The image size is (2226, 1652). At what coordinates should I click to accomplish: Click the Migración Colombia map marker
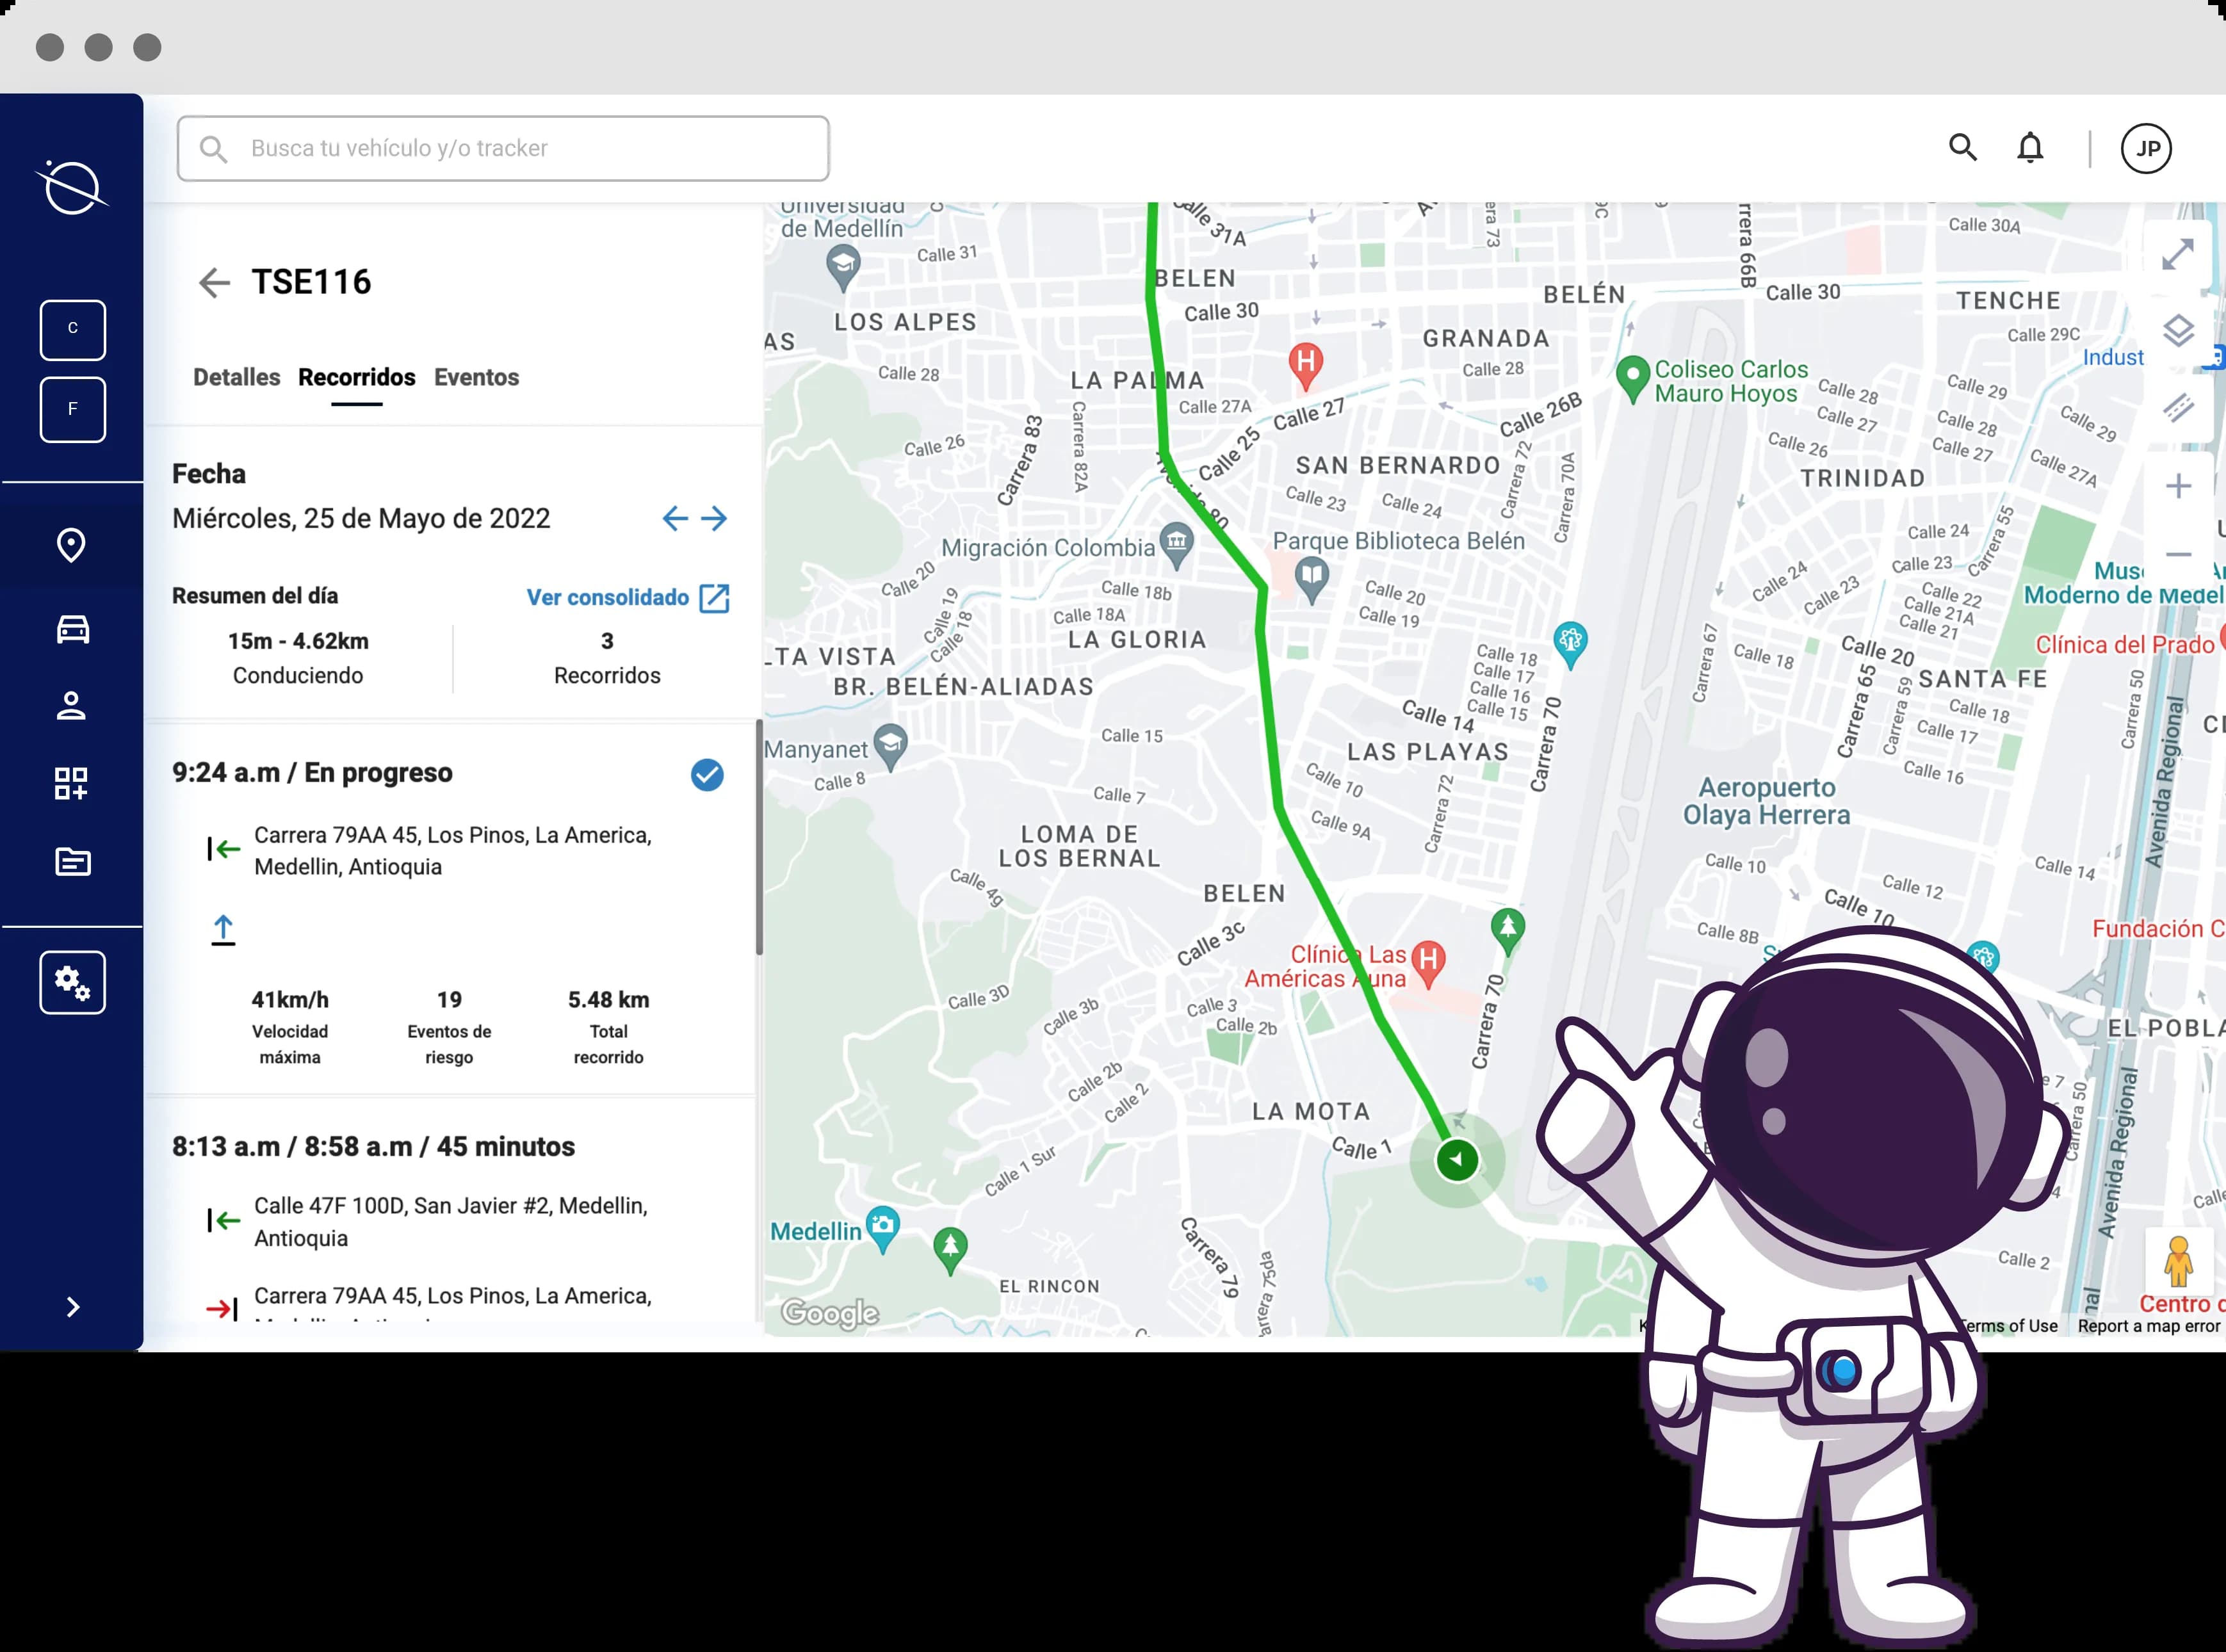(1176, 545)
